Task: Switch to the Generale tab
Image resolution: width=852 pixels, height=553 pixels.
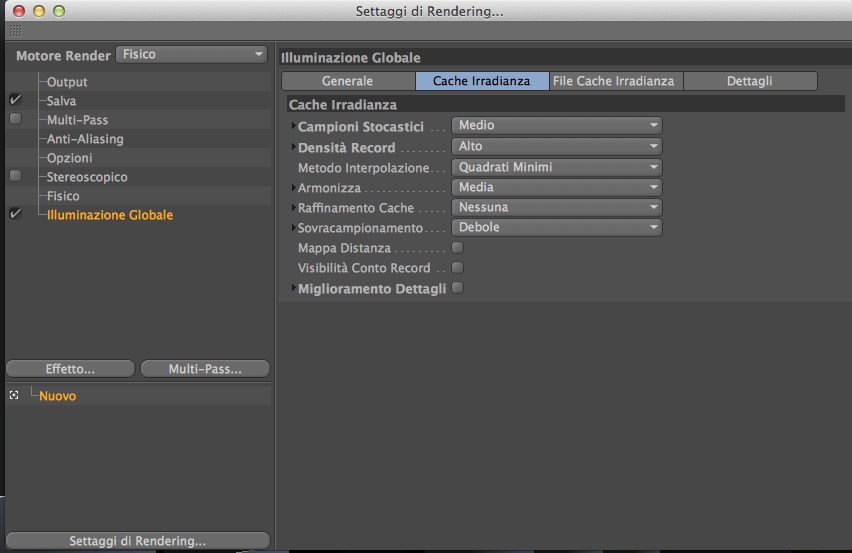Action: [x=348, y=81]
